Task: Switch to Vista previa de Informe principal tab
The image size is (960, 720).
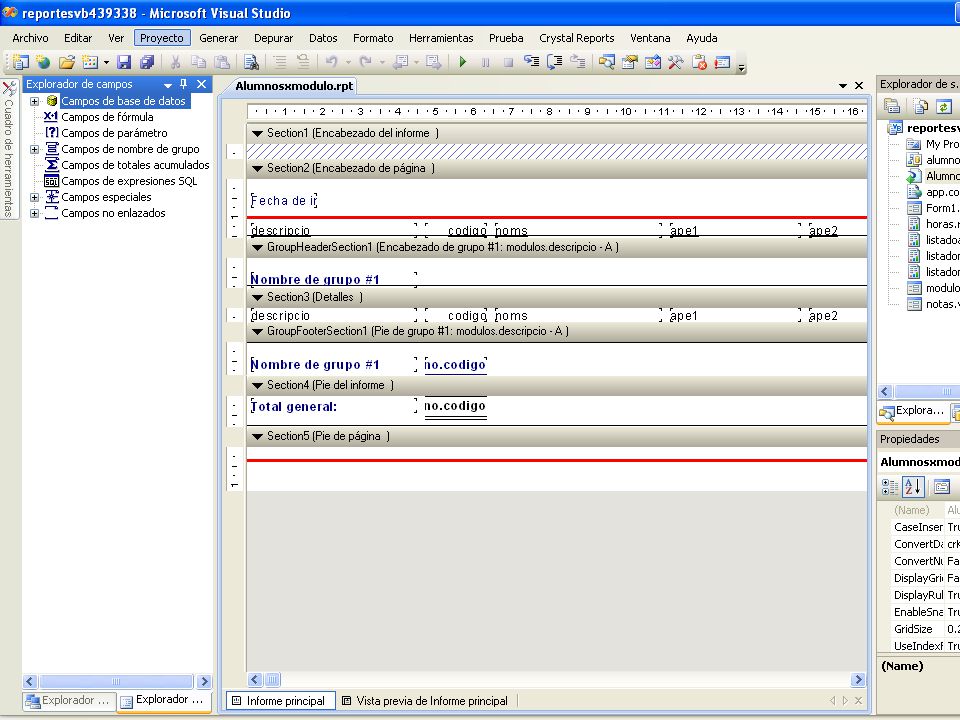Action: [425, 701]
